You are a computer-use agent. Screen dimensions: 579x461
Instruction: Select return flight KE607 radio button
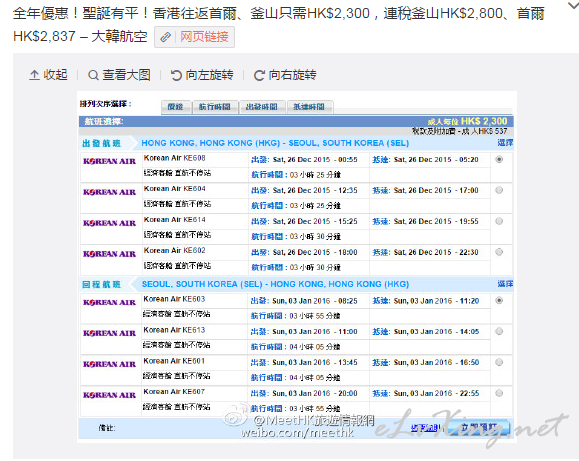coord(499,393)
